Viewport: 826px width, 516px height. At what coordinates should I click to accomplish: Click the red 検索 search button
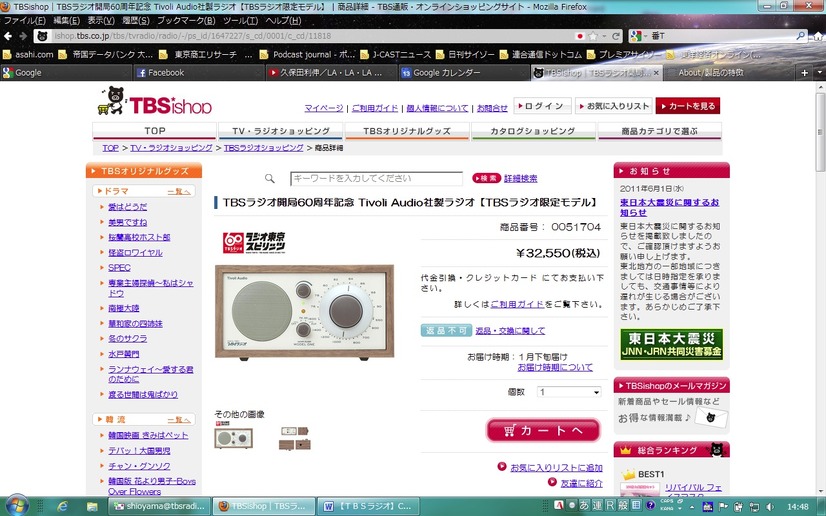coord(486,178)
